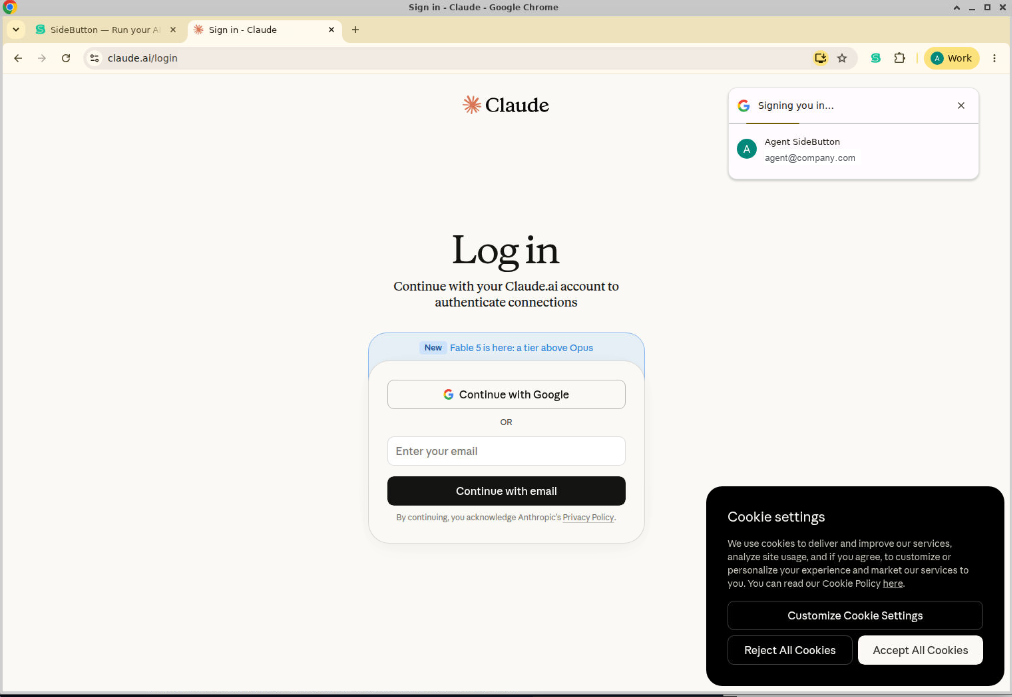View site information icon in address bar
Image resolution: width=1012 pixels, height=697 pixels.
(94, 58)
